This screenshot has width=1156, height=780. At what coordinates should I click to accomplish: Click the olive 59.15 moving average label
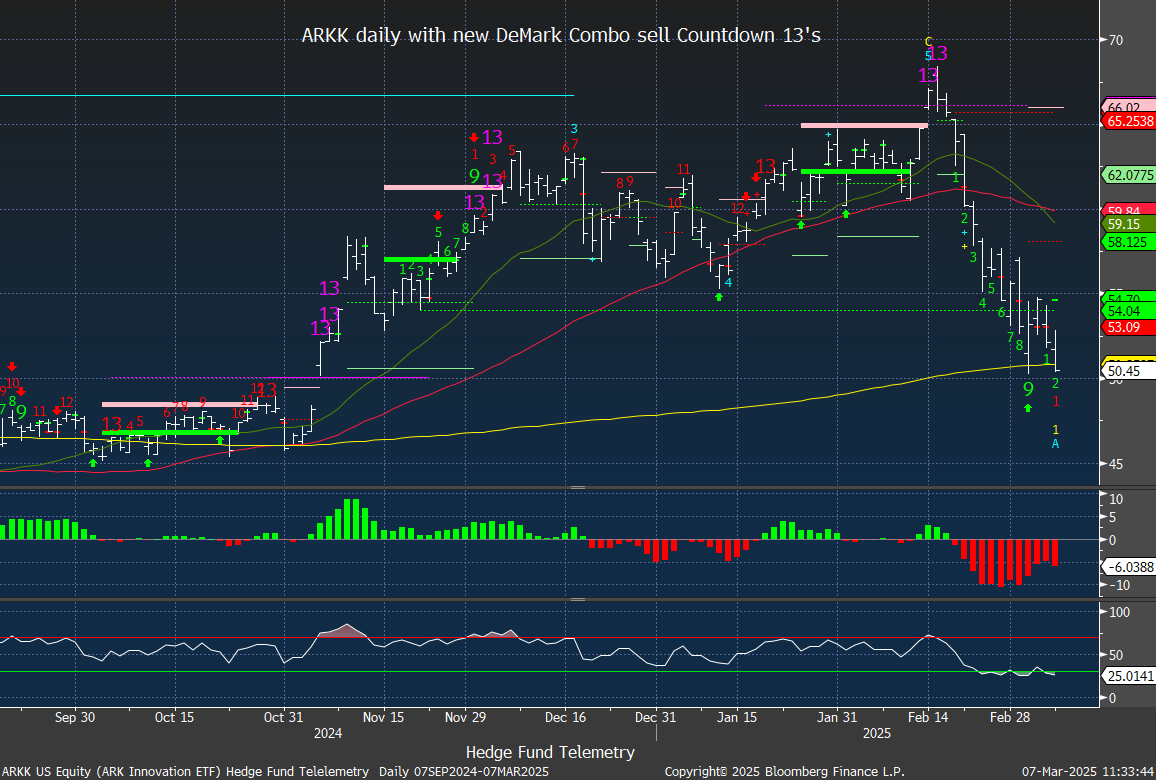1129,224
